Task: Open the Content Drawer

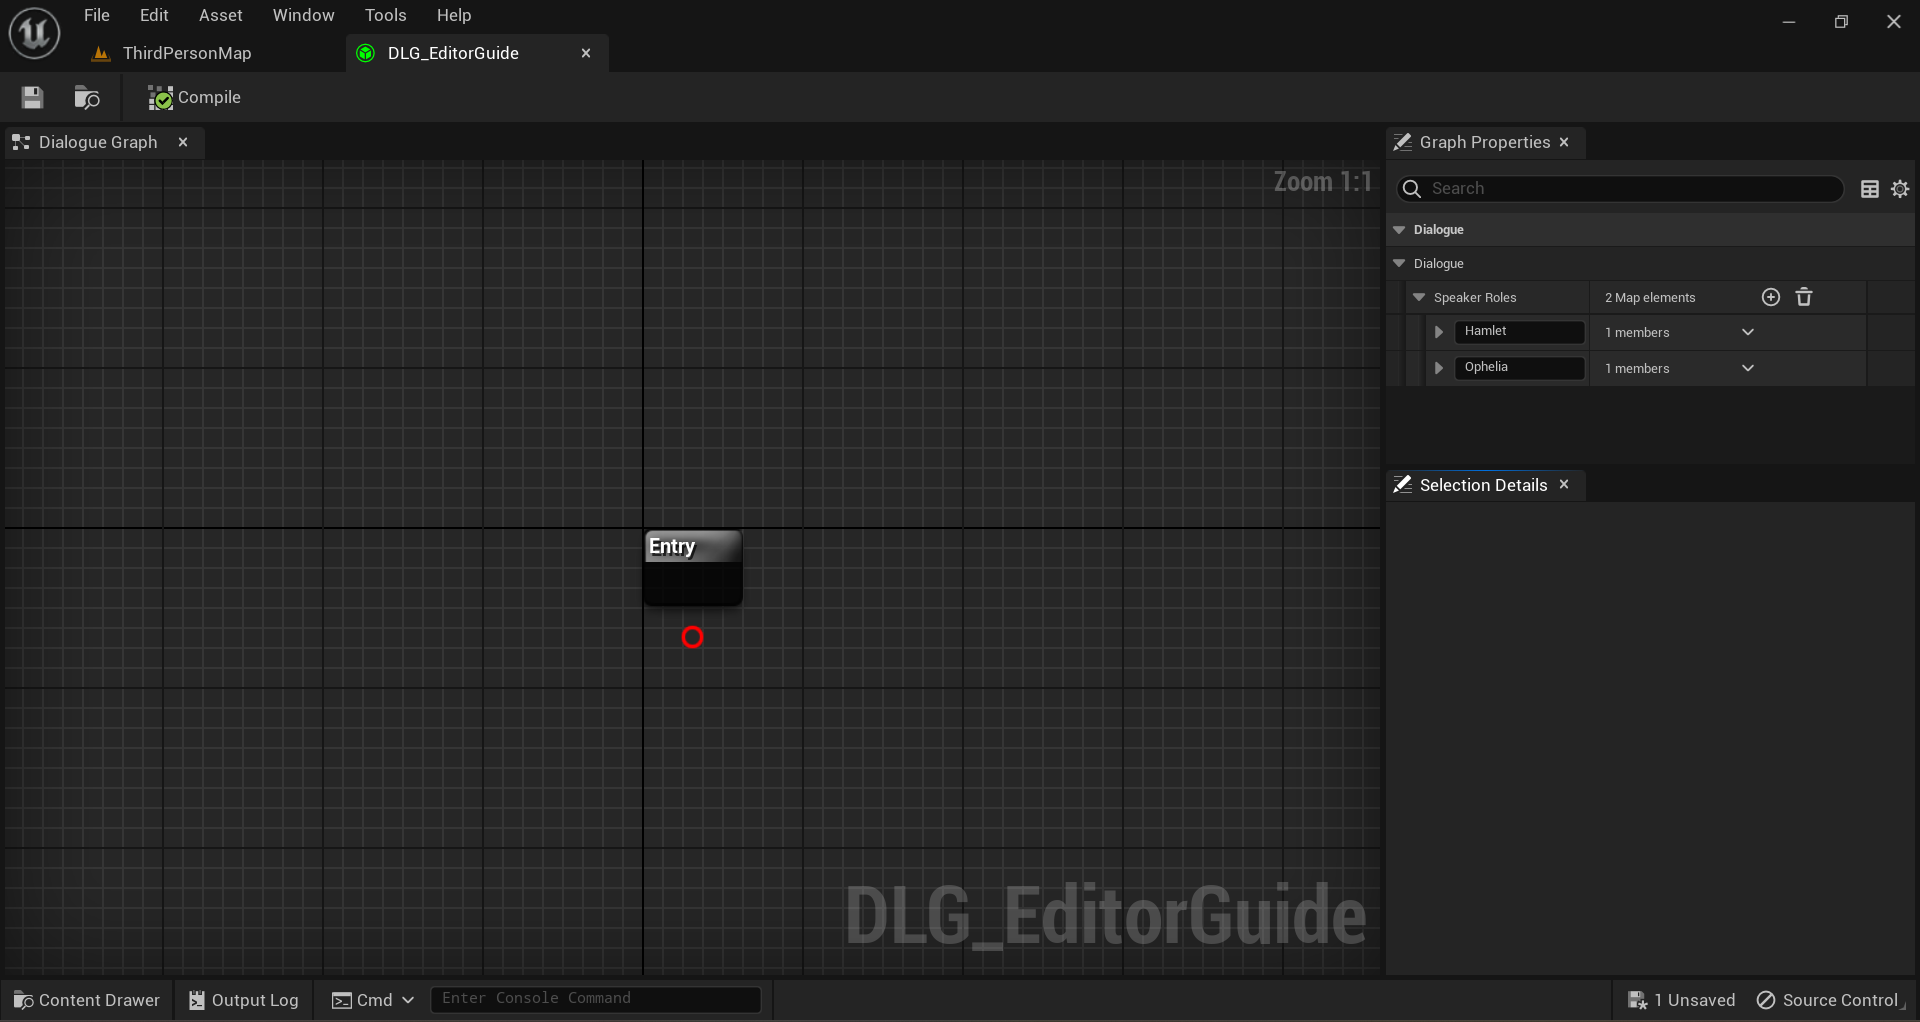Action: [87, 1000]
